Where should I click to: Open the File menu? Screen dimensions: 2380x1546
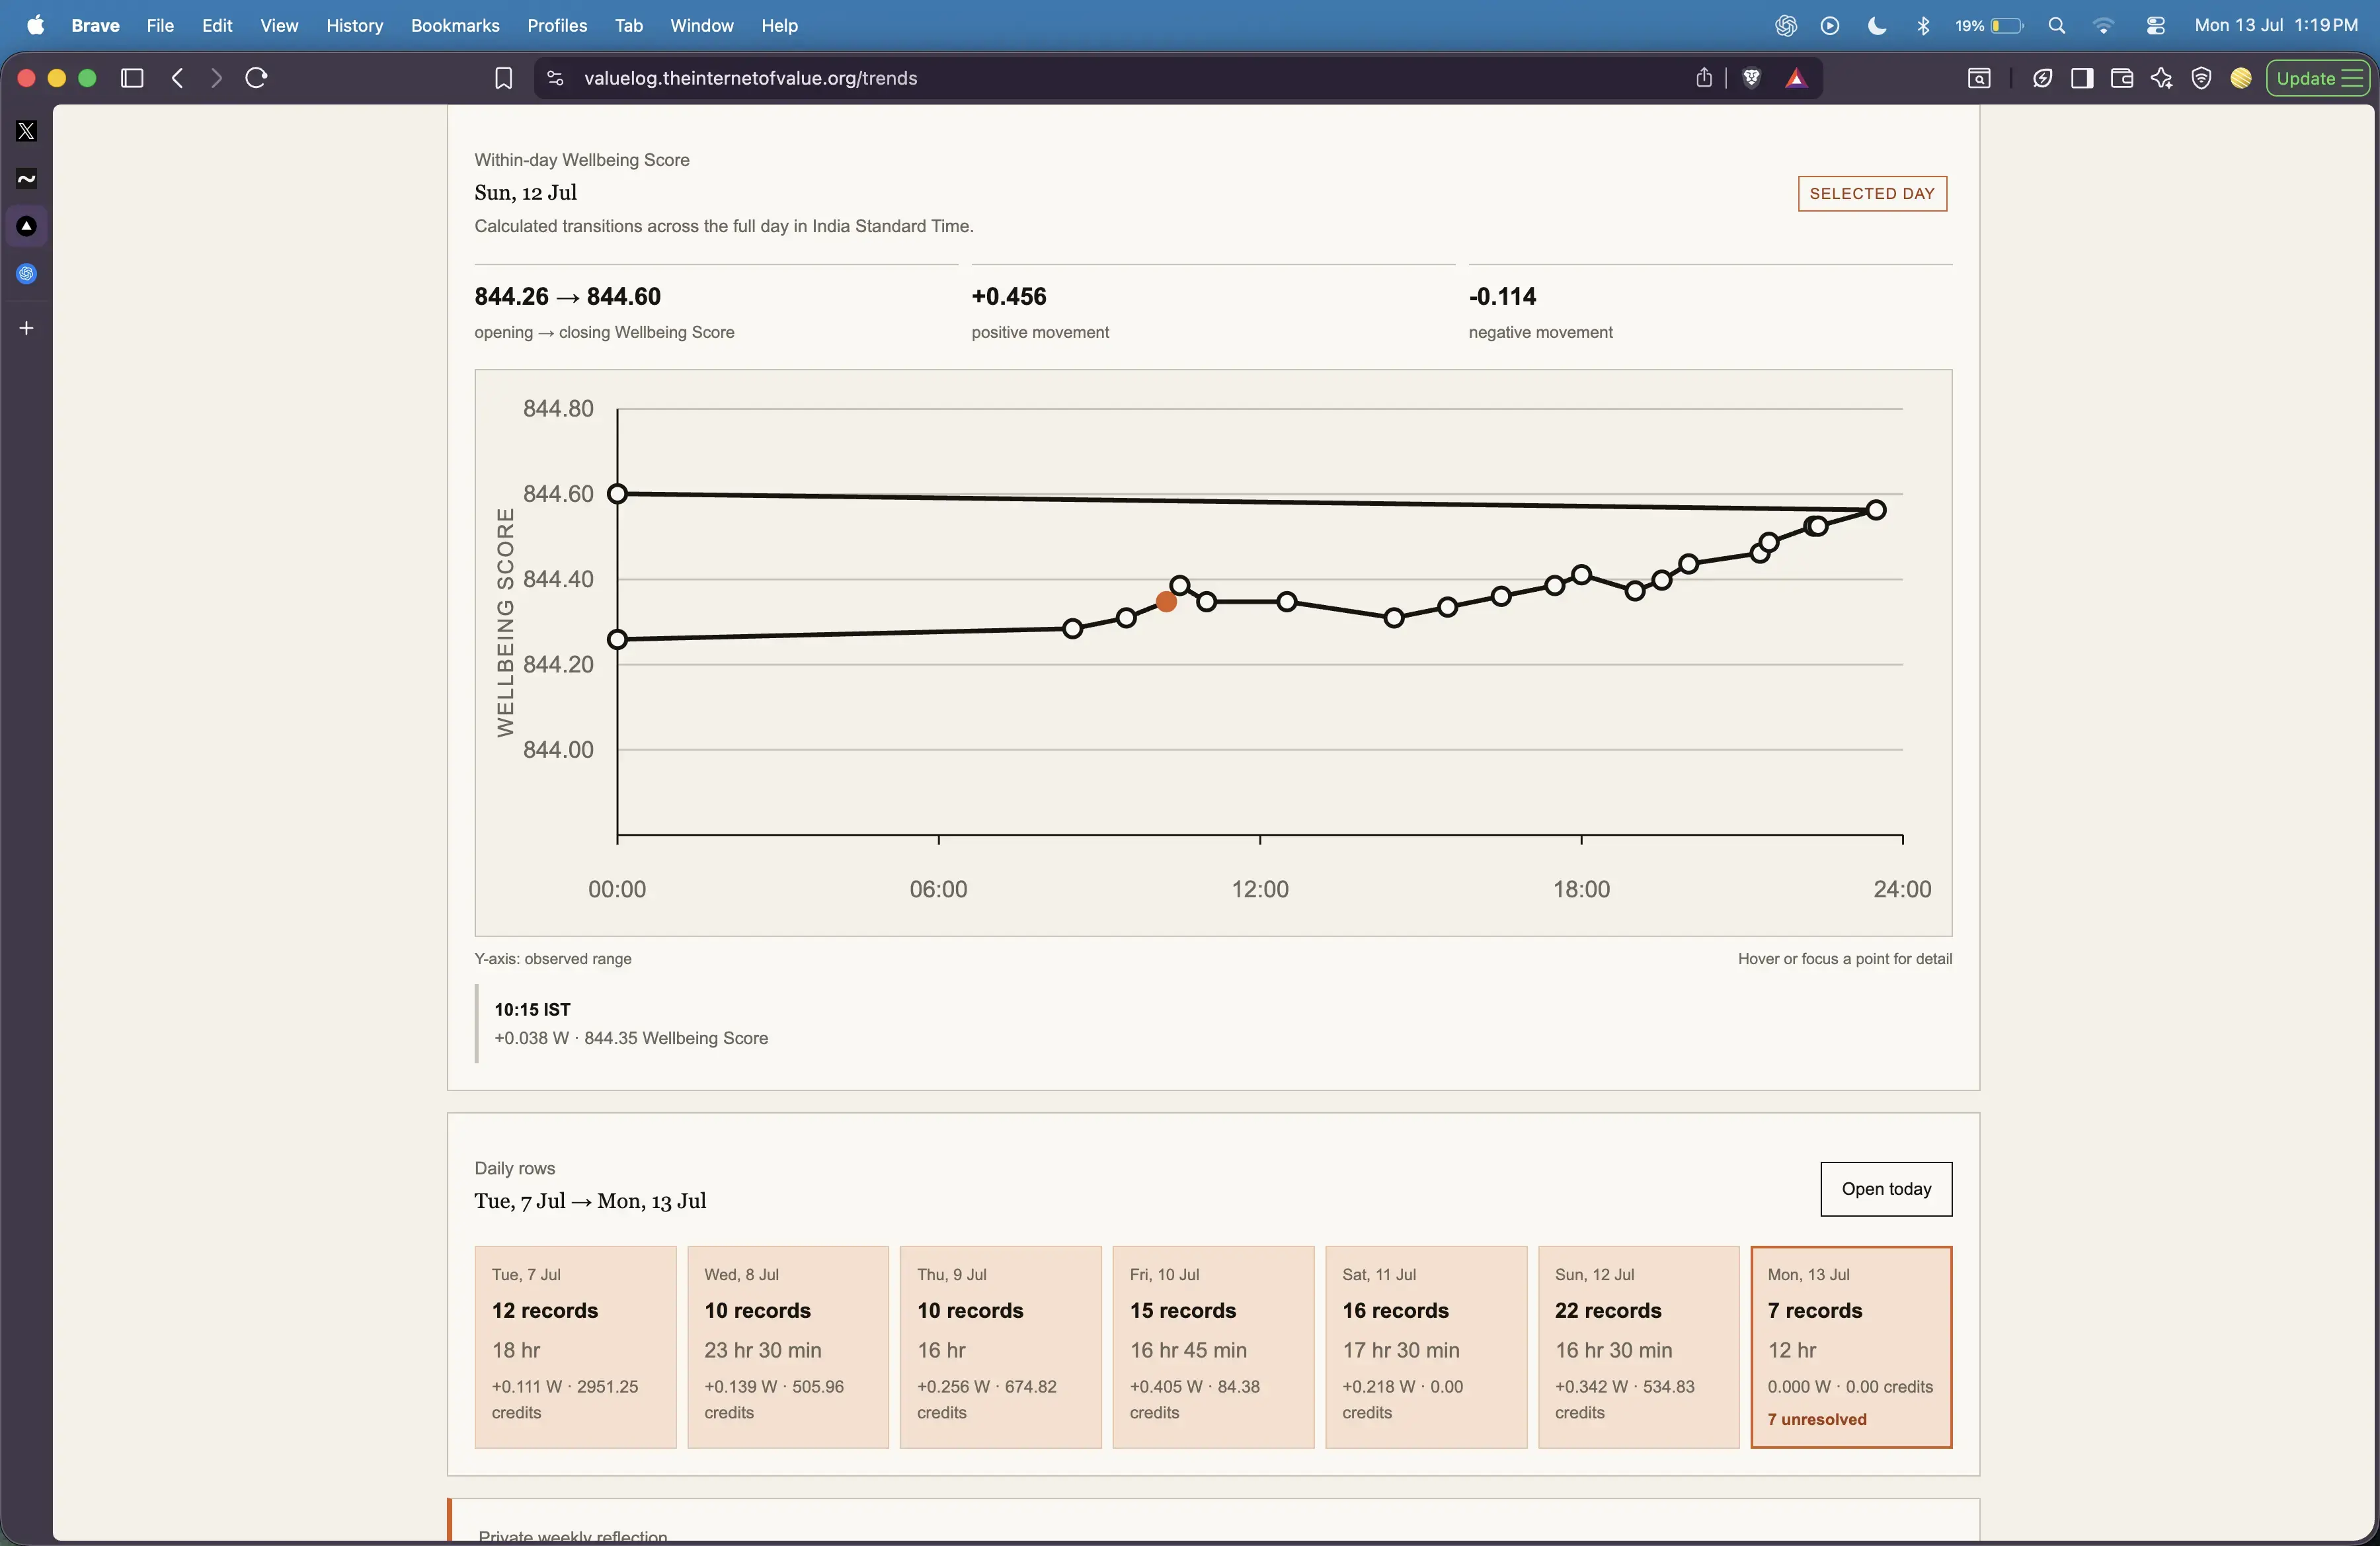point(160,26)
